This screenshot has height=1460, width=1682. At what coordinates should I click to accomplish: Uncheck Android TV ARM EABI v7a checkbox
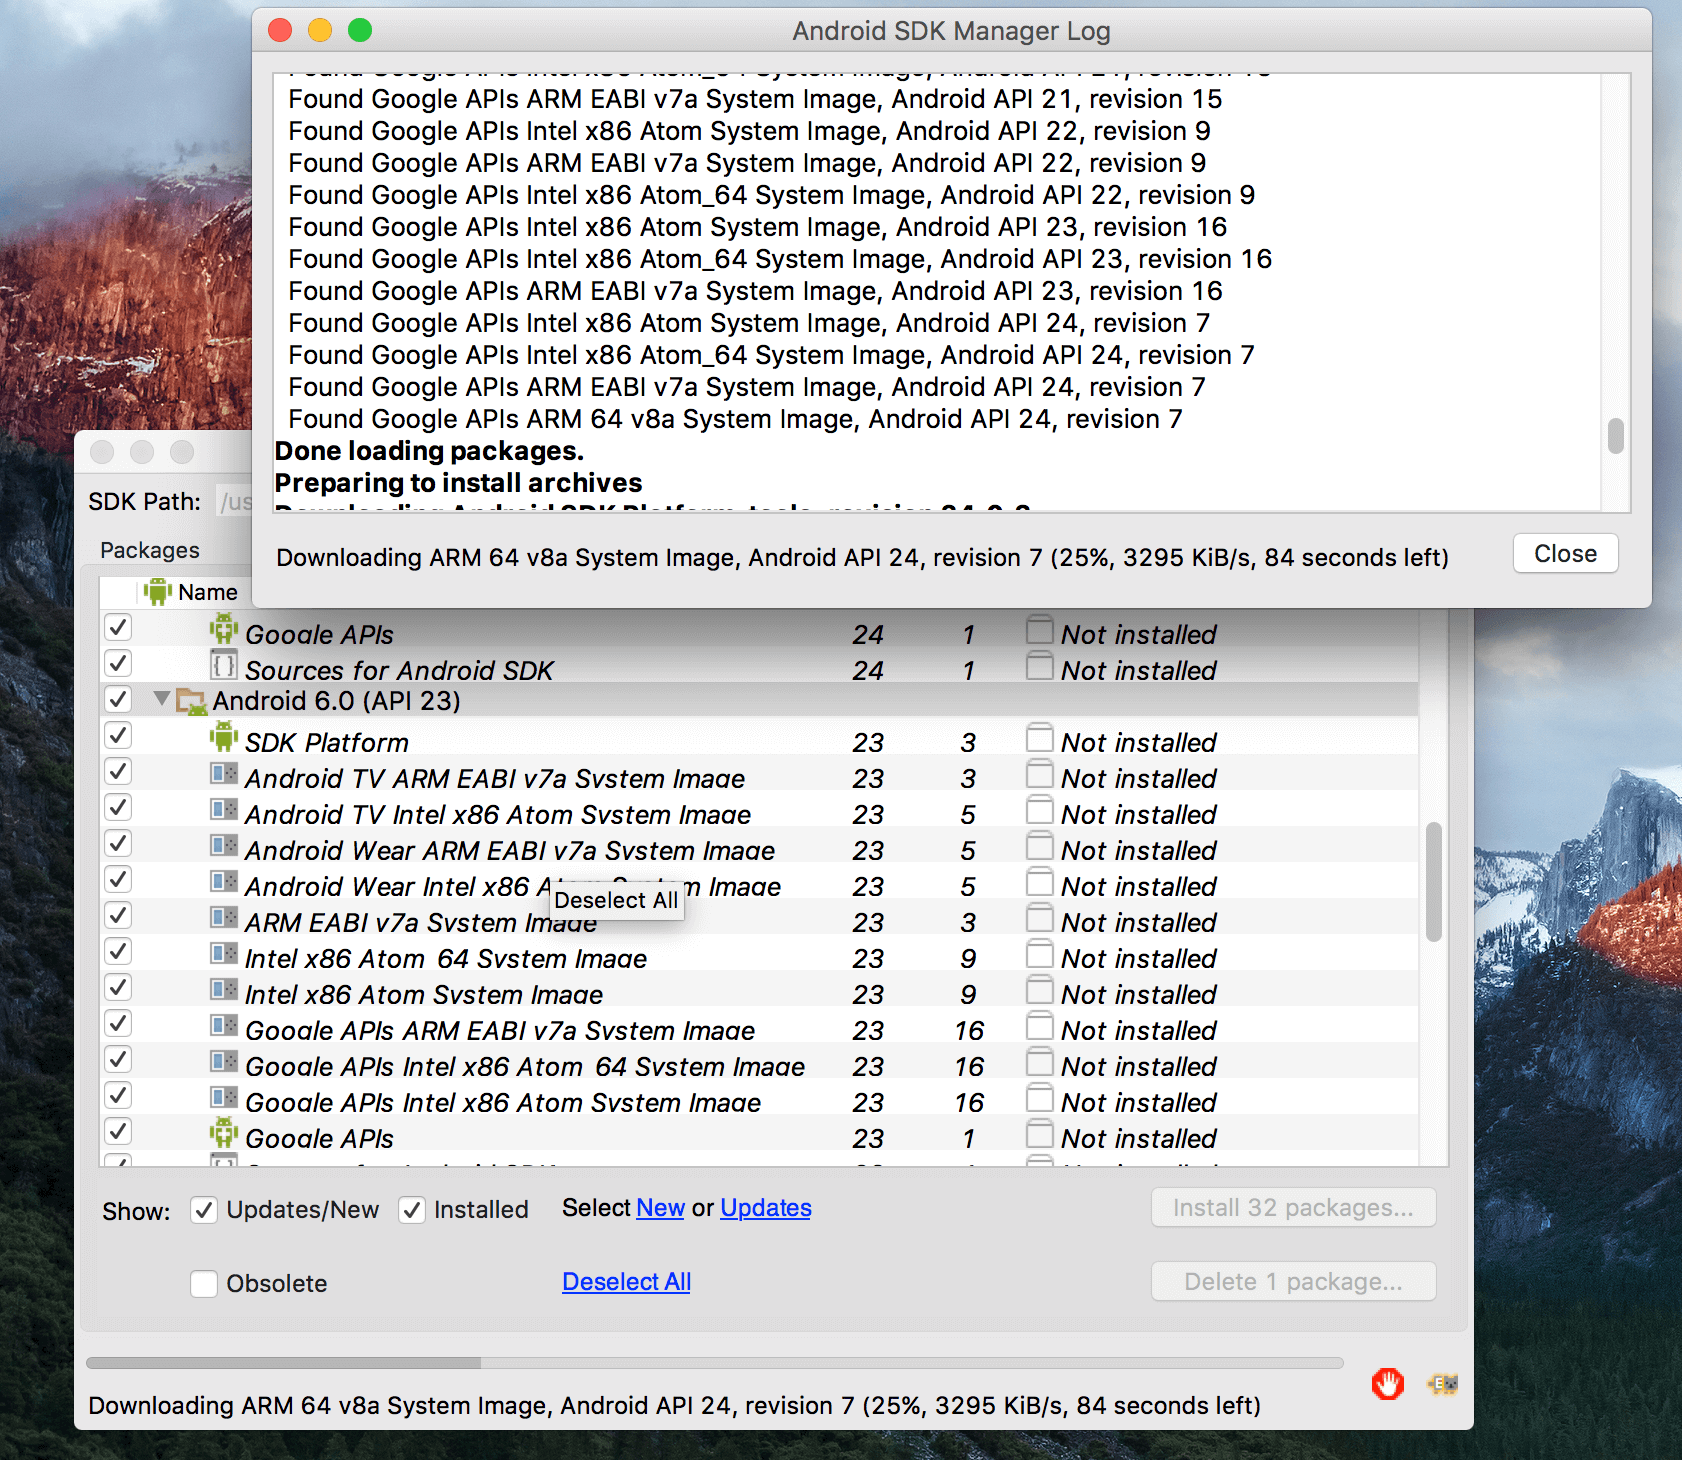118,771
